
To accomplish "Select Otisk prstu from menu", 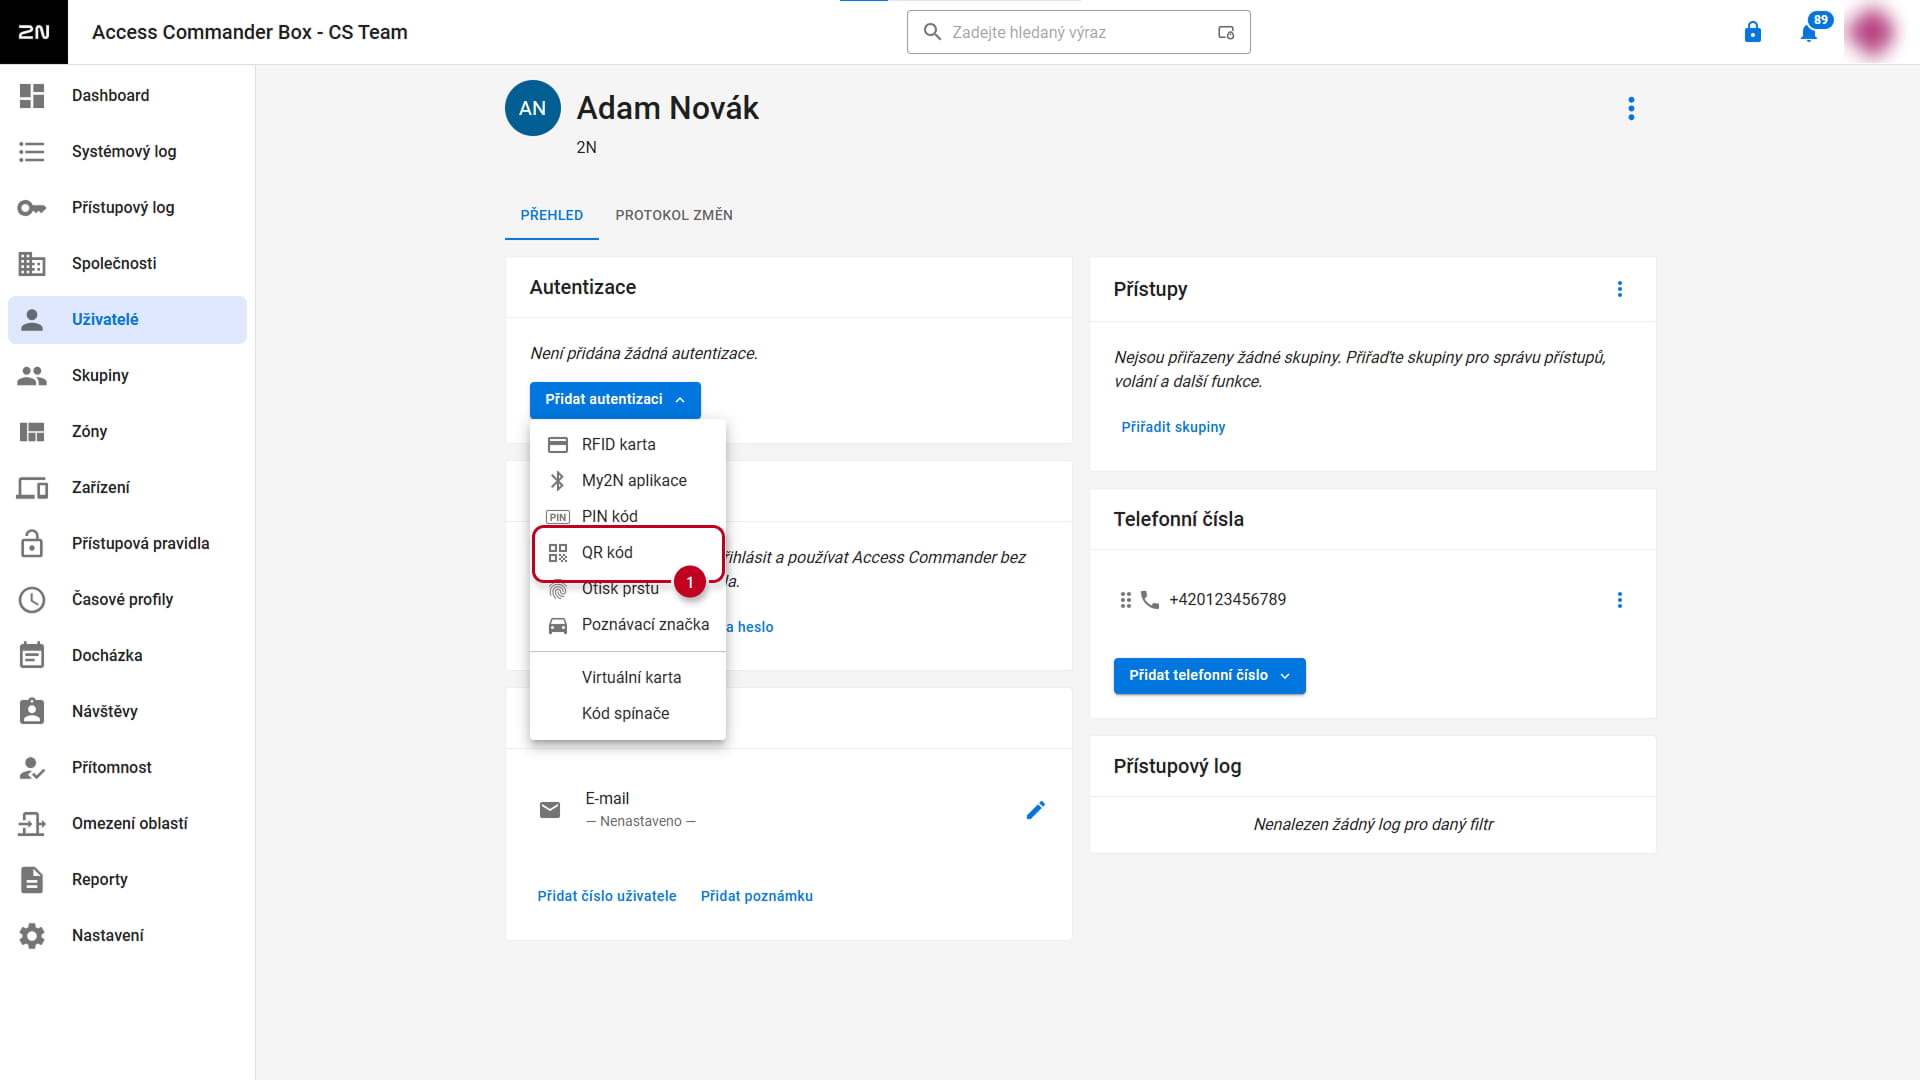I will (628, 589).
